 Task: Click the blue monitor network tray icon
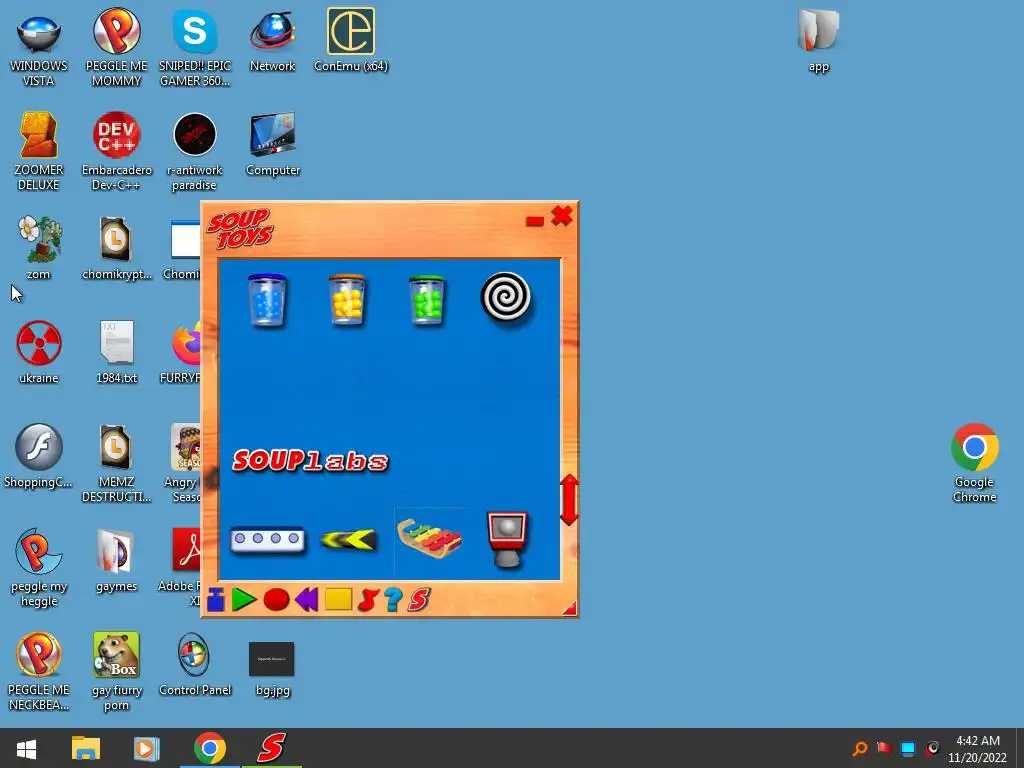coord(908,748)
